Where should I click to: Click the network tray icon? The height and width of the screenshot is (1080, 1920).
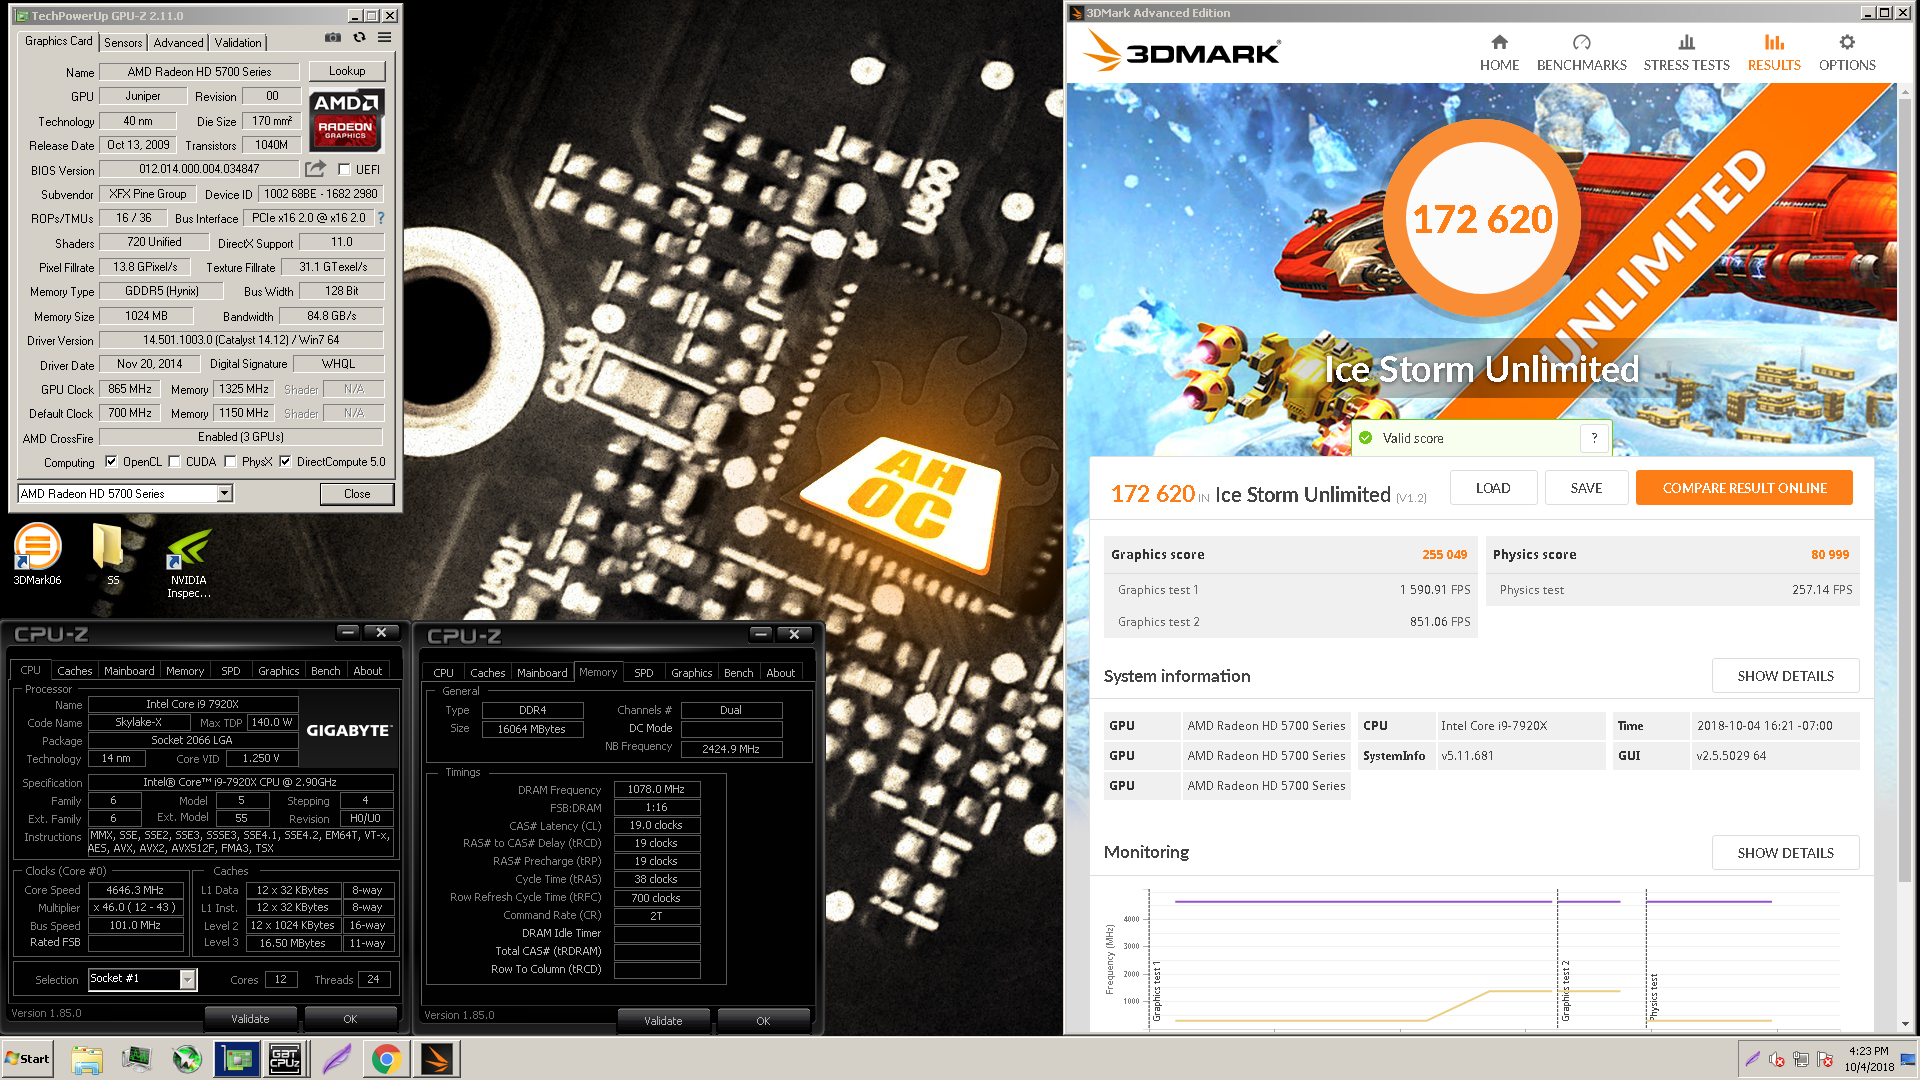click(x=1801, y=1059)
